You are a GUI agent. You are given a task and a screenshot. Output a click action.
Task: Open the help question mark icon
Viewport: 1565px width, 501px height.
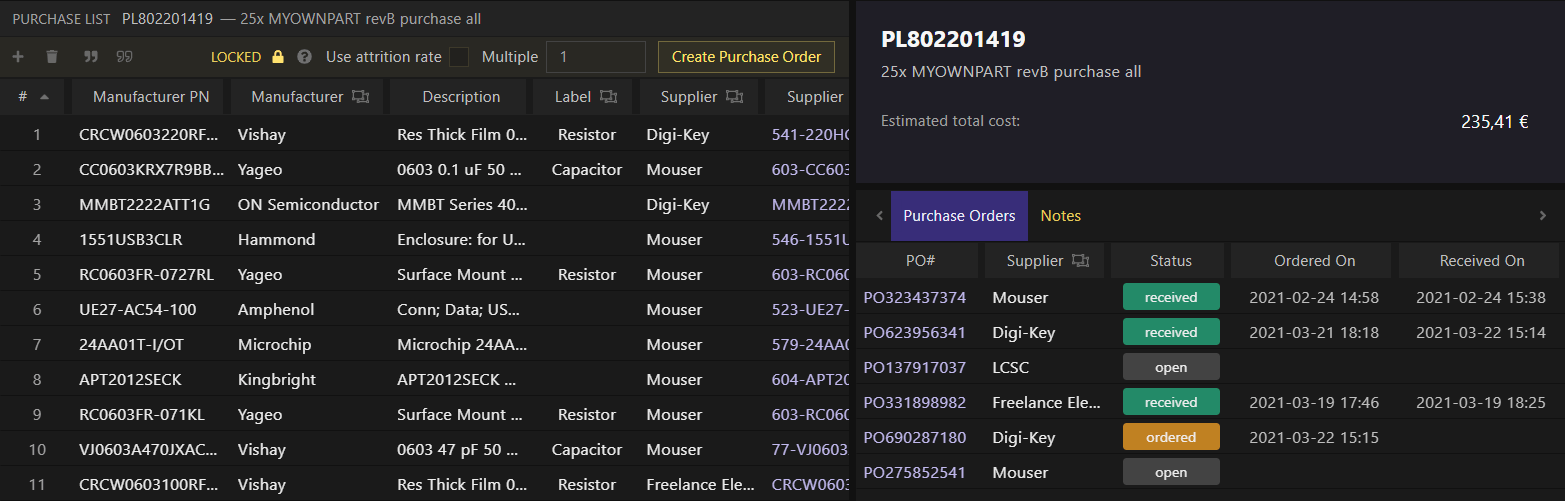[x=304, y=57]
